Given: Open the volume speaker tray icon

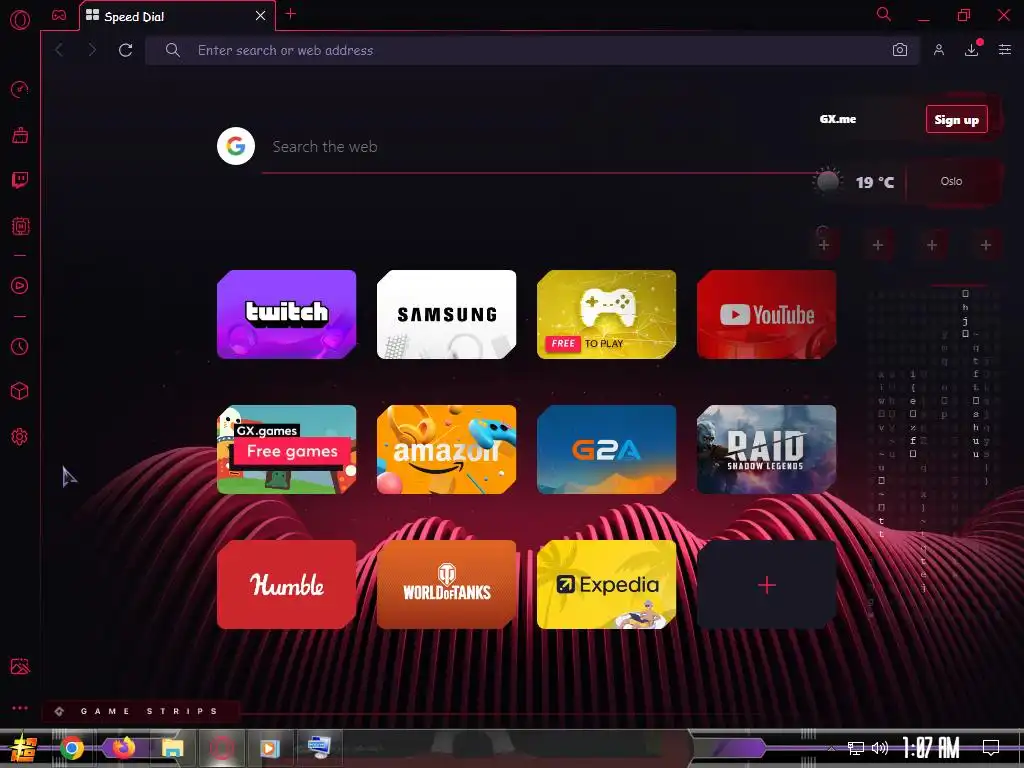Looking at the screenshot, I should 880,748.
